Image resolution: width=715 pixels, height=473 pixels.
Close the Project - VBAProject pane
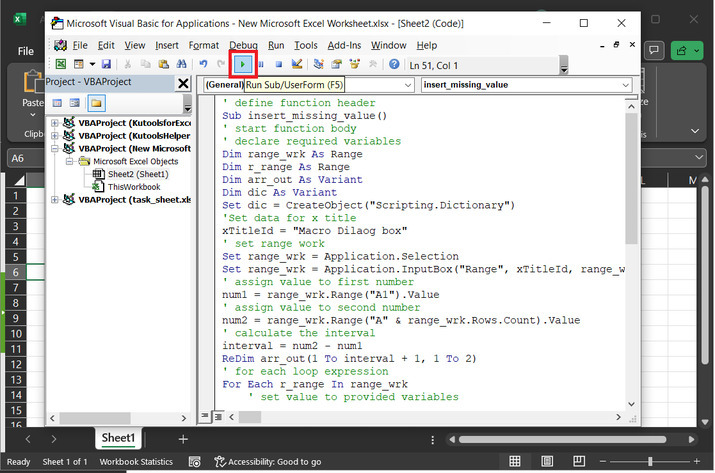click(183, 83)
